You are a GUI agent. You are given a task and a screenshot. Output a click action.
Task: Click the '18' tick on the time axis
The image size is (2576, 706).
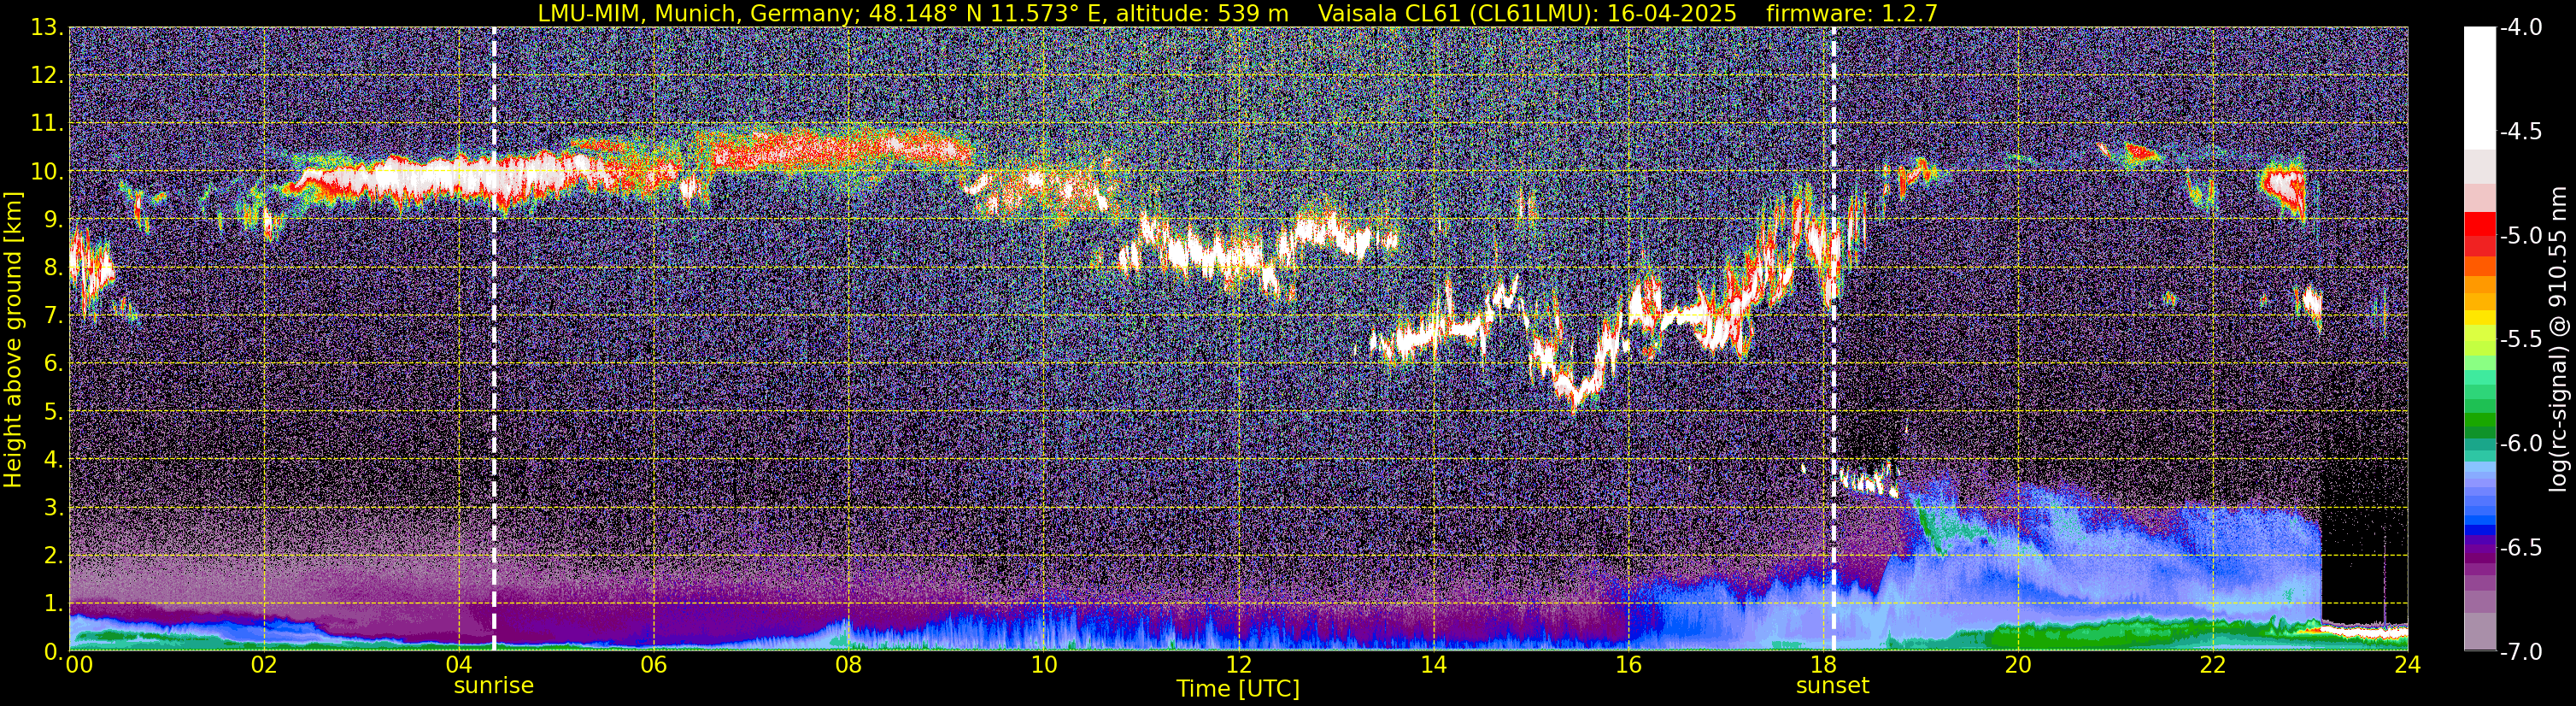(x=1823, y=665)
